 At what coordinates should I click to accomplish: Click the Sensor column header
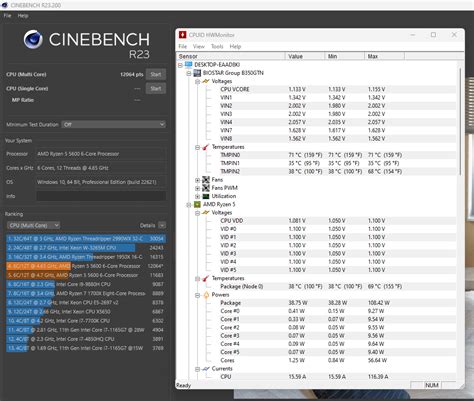tap(231, 56)
